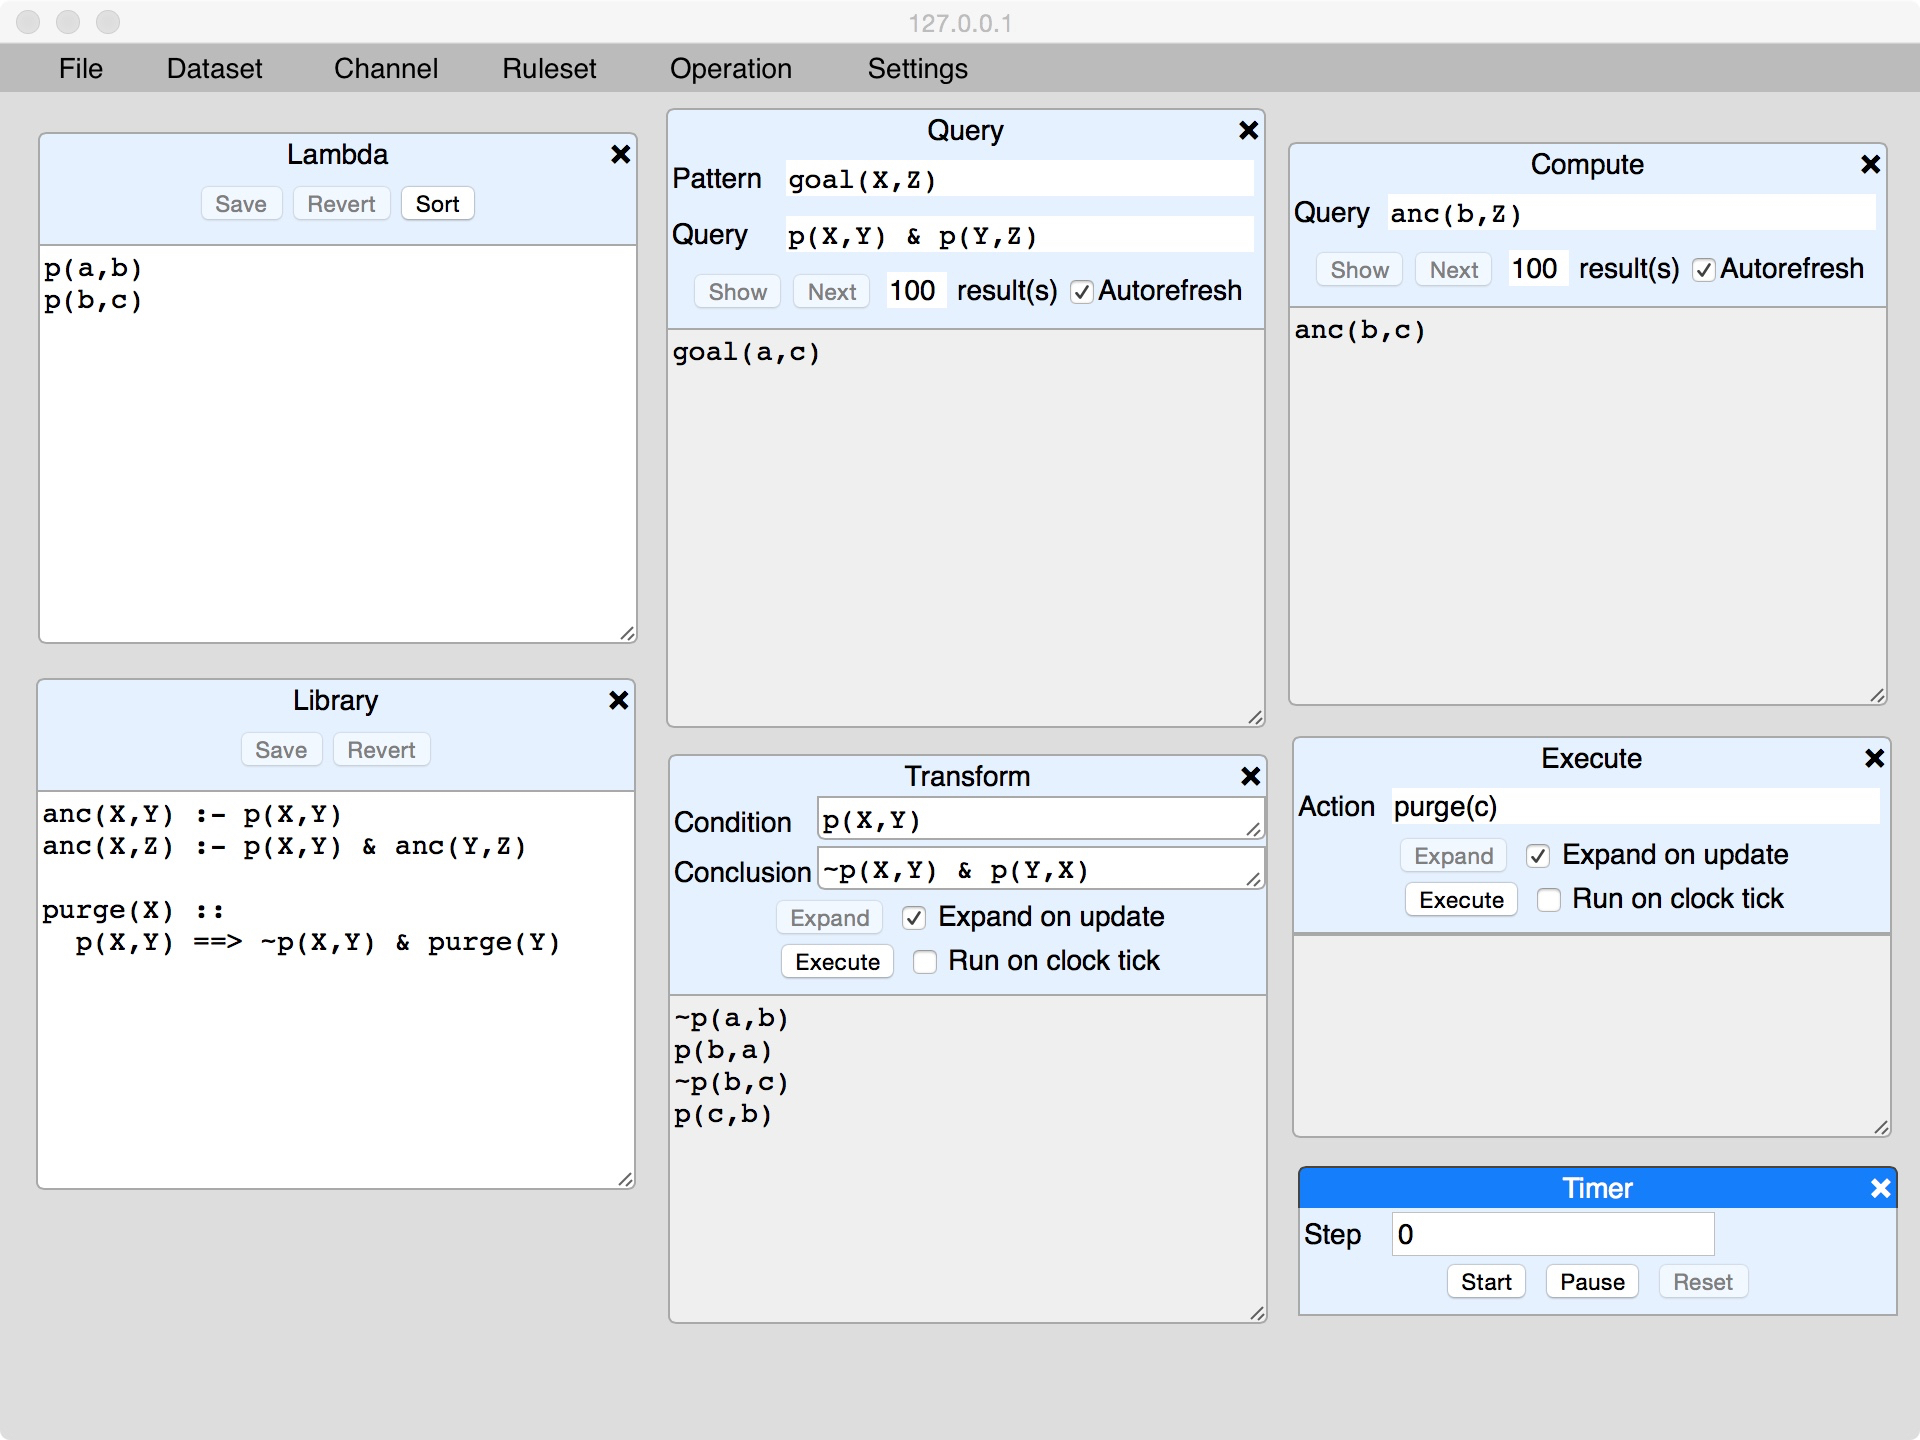Open the Dataset menu

coord(214,68)
